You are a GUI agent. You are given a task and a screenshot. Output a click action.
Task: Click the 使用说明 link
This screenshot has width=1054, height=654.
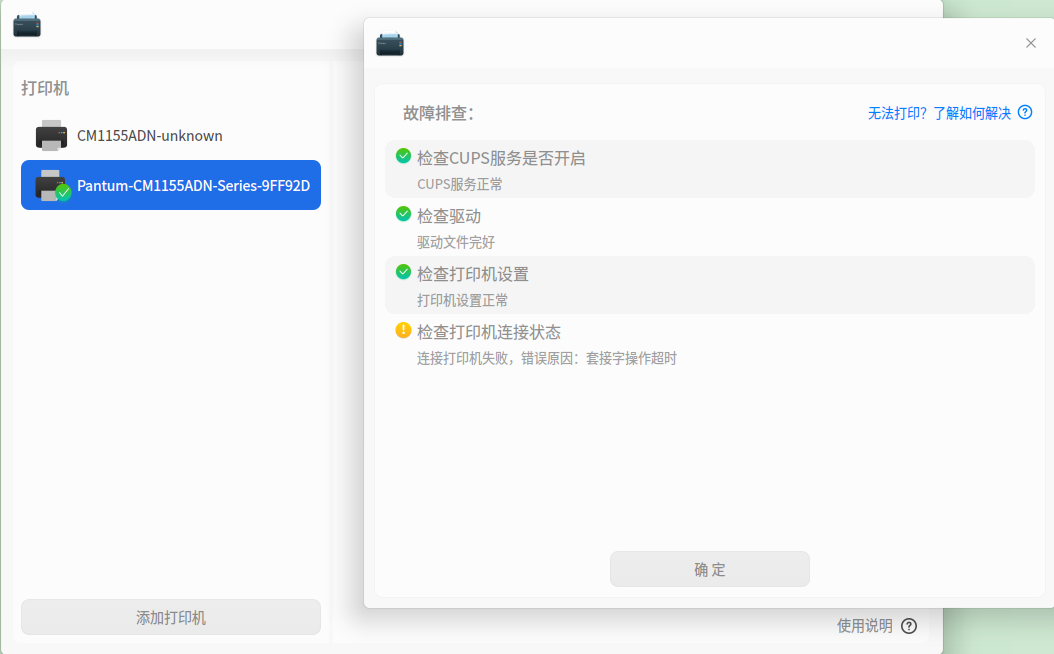[x=864, y=626]
